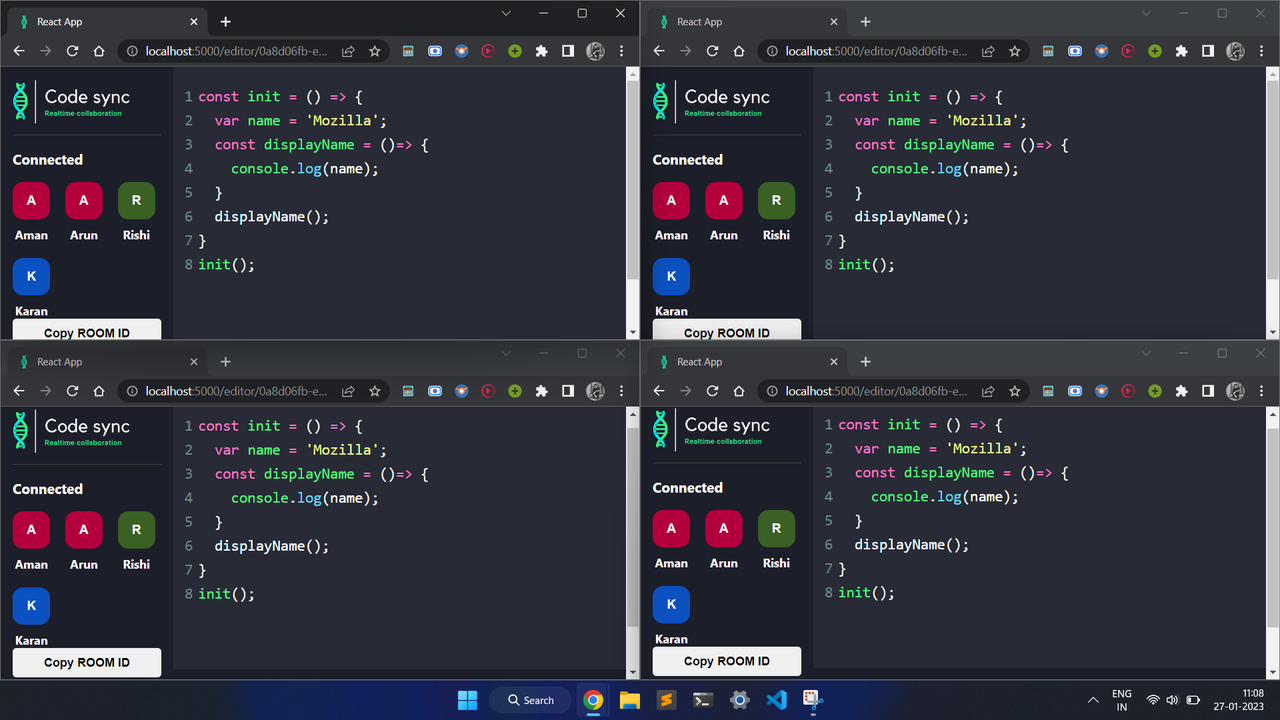
Task: Select Rishi's green avatar
Action: point(136,200)
